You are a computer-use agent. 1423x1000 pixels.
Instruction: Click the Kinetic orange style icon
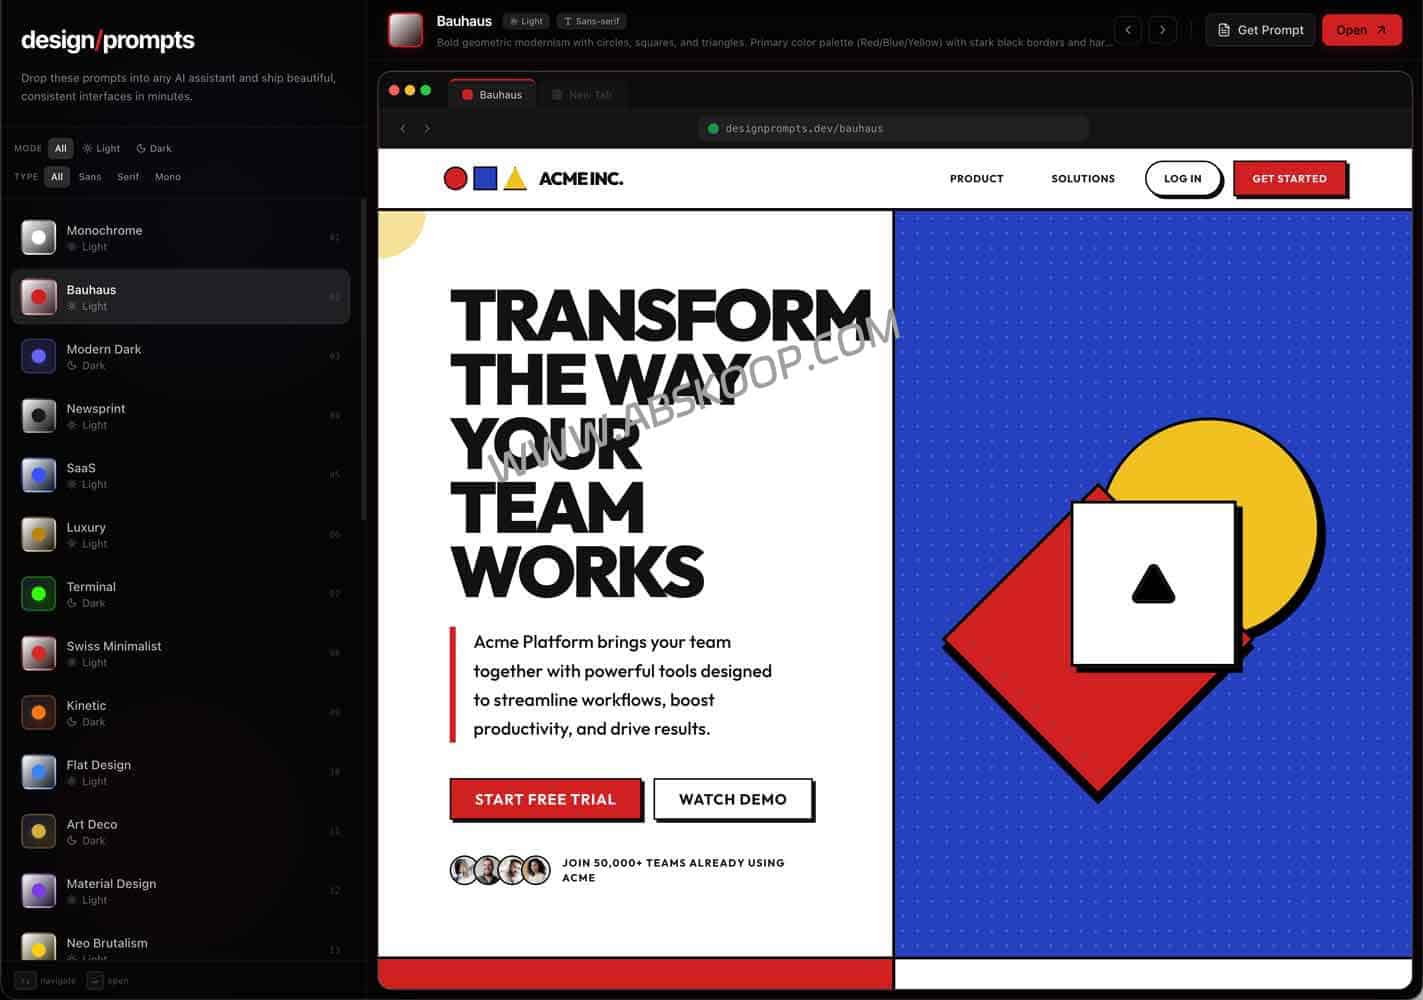(x=38, y=713)
